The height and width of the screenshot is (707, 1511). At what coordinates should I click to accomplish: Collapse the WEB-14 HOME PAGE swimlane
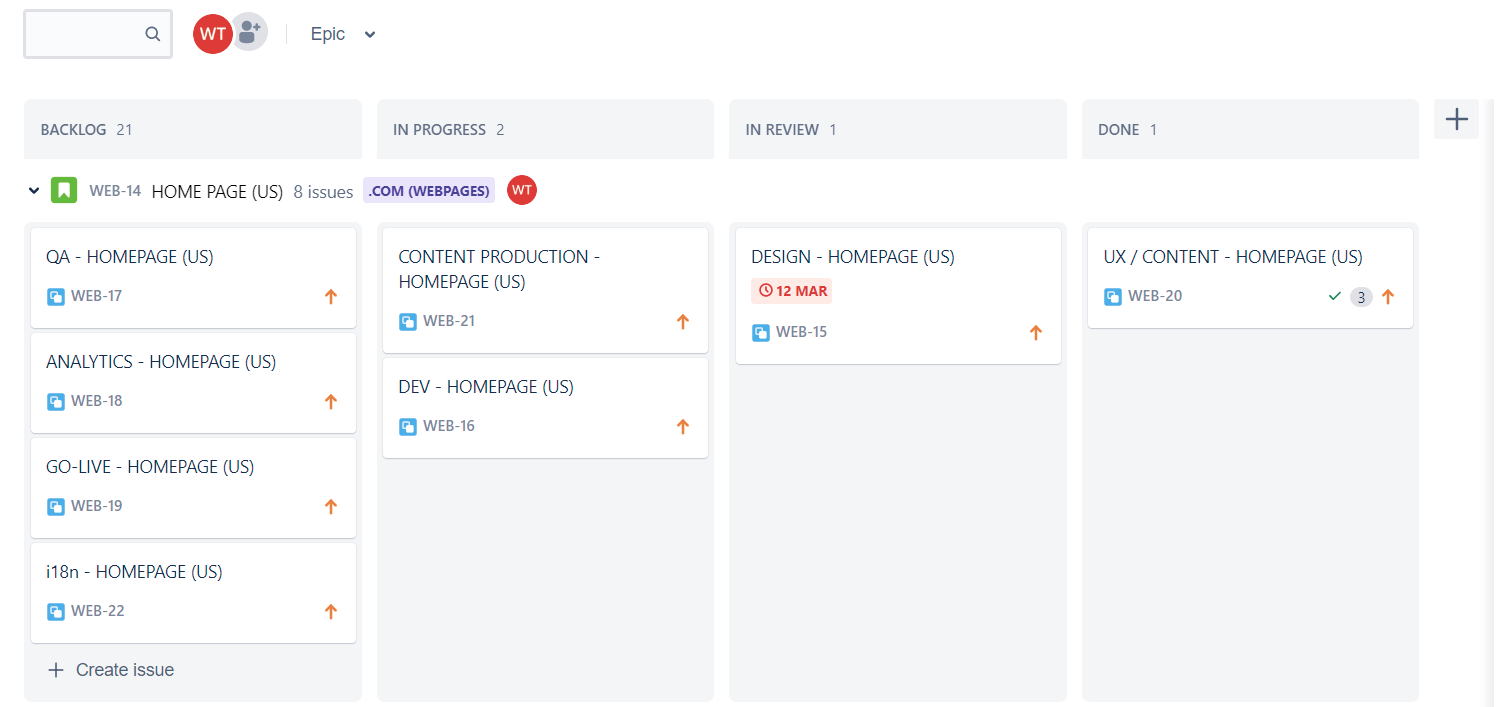(x=34, y=191)
